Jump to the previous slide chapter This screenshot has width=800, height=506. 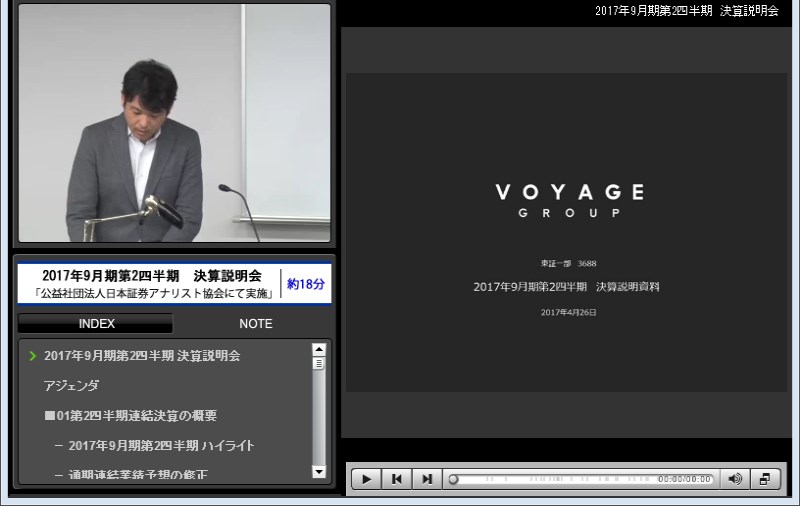coord(396,479)
